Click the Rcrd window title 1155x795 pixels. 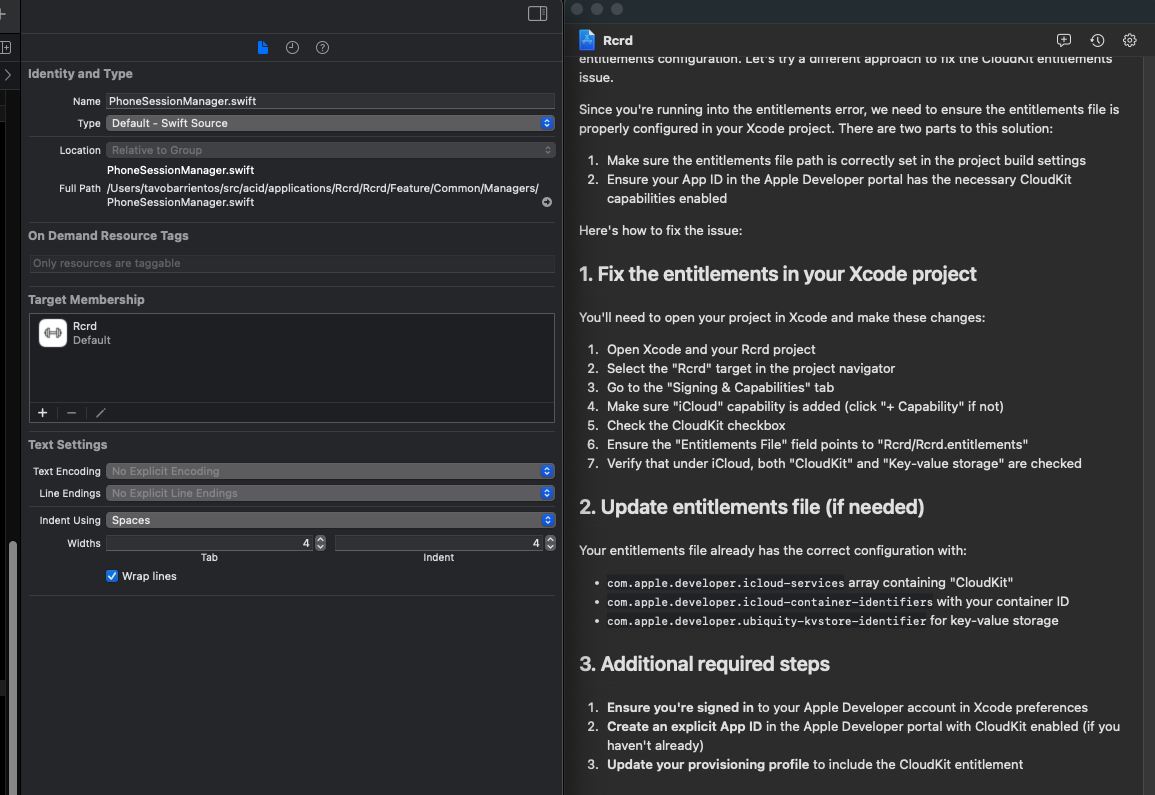click(x=617, y=41)
